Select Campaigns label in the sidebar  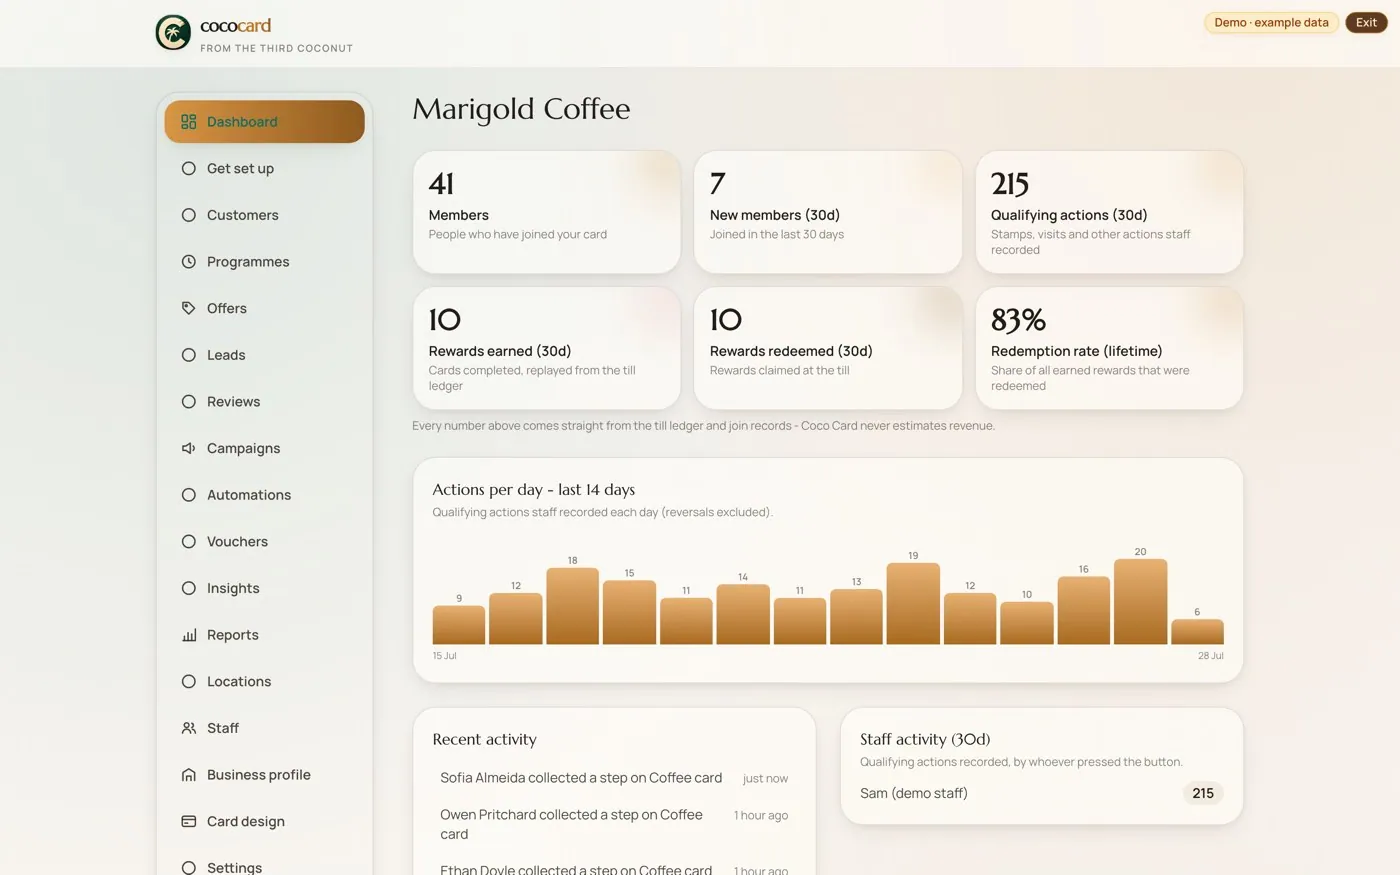[x=243, y=448]
